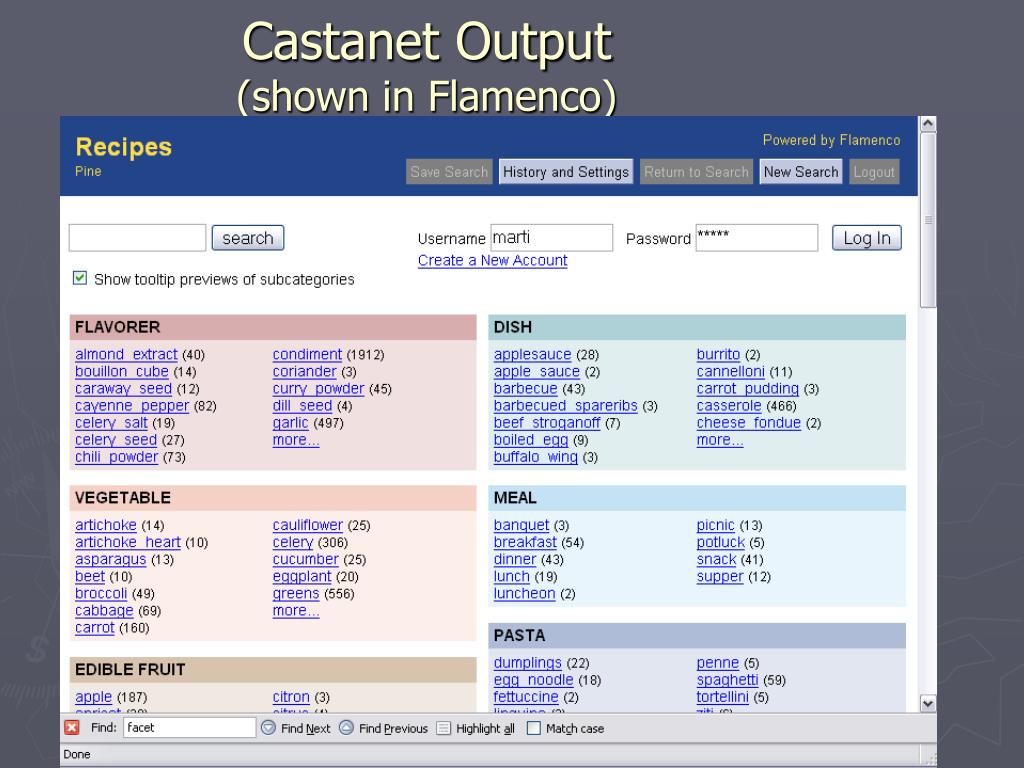Viewport: 1024px width, 768px height.
Task: Click the celery_salt link
Action: click(x=111, y=423)
